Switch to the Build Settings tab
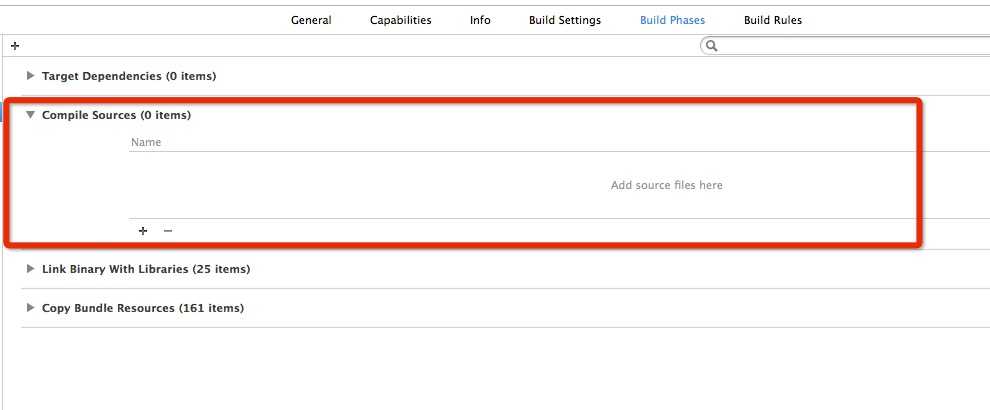 pos(565,20)
